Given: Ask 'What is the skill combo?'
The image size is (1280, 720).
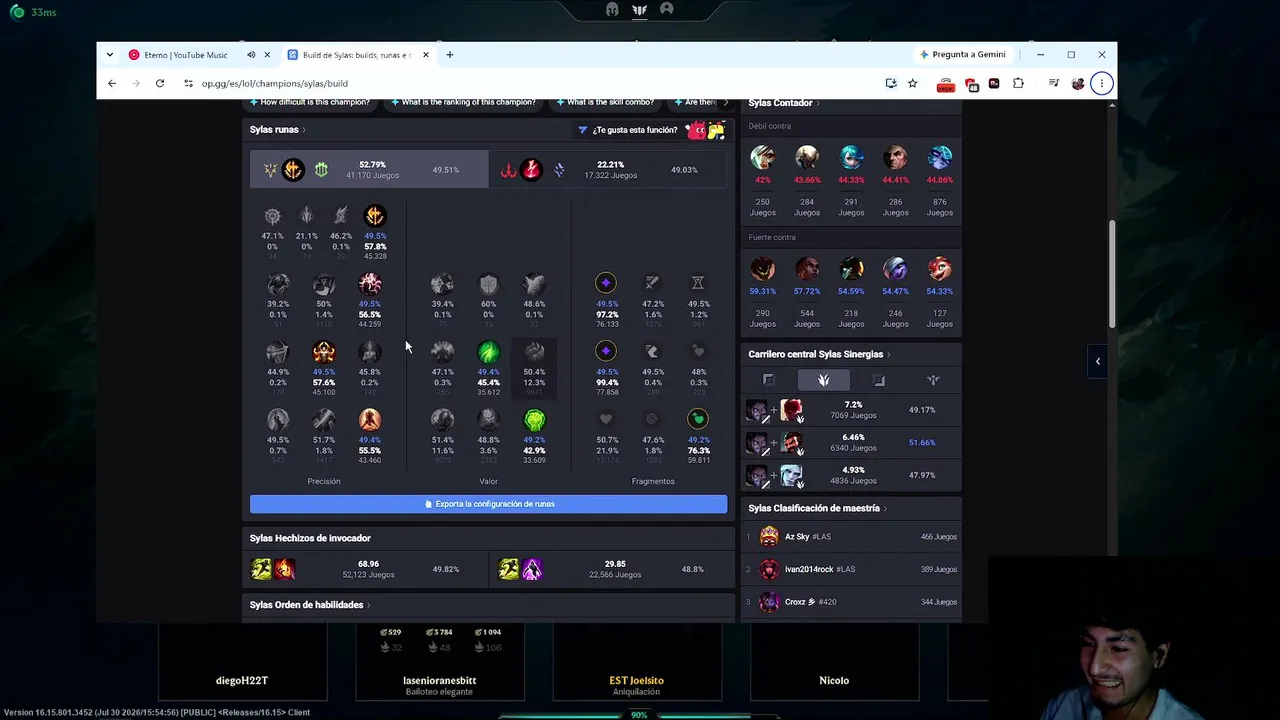Looking at the screenshot, I should (x=605, y=102).
